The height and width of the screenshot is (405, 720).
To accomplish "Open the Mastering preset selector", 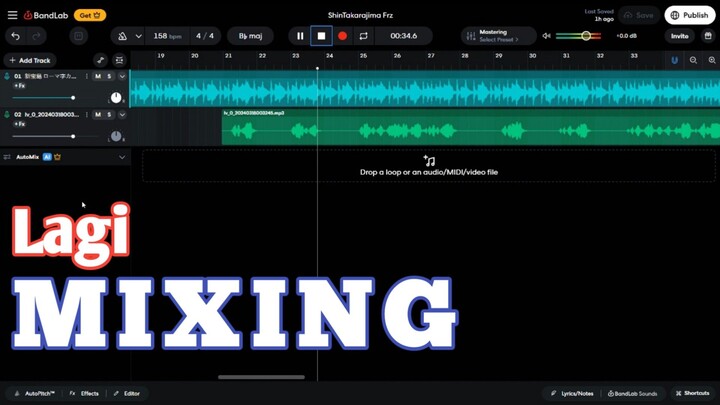I will (497, 36).
